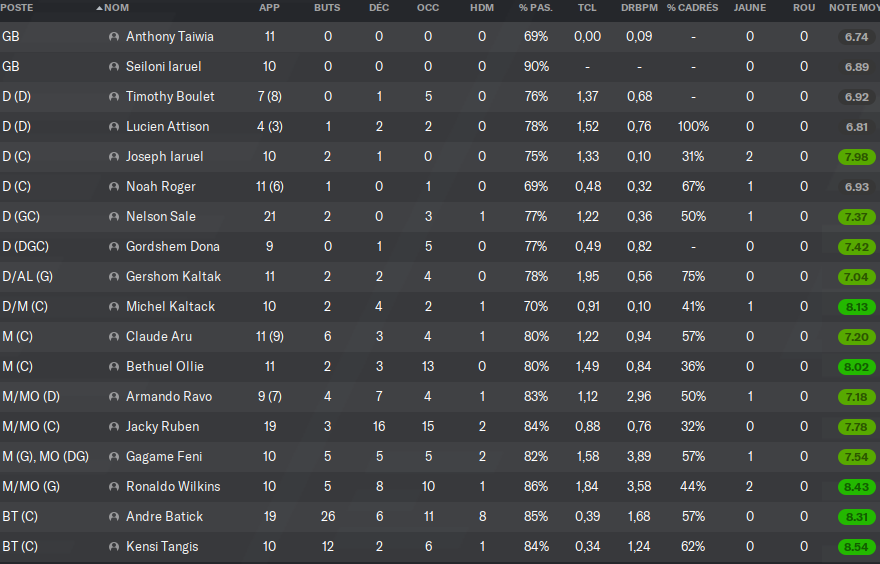Click on Bethuel Ollie's name

(163, 367)
